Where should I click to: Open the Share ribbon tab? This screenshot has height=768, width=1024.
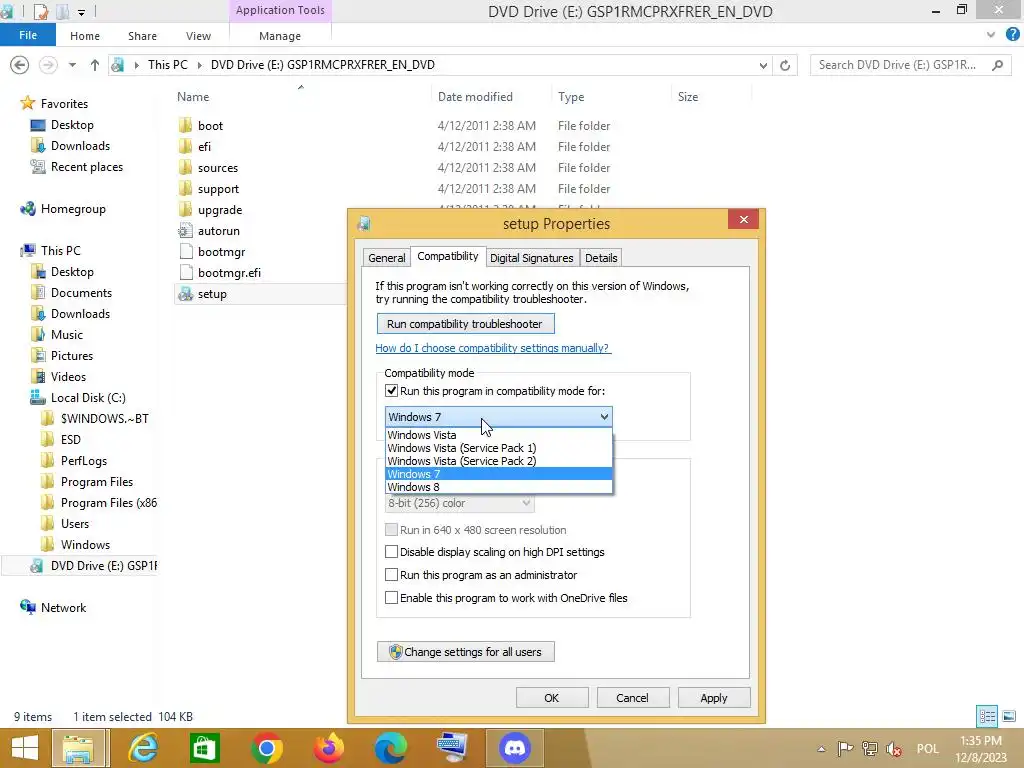pyautogui.click(x=142, y=36)
